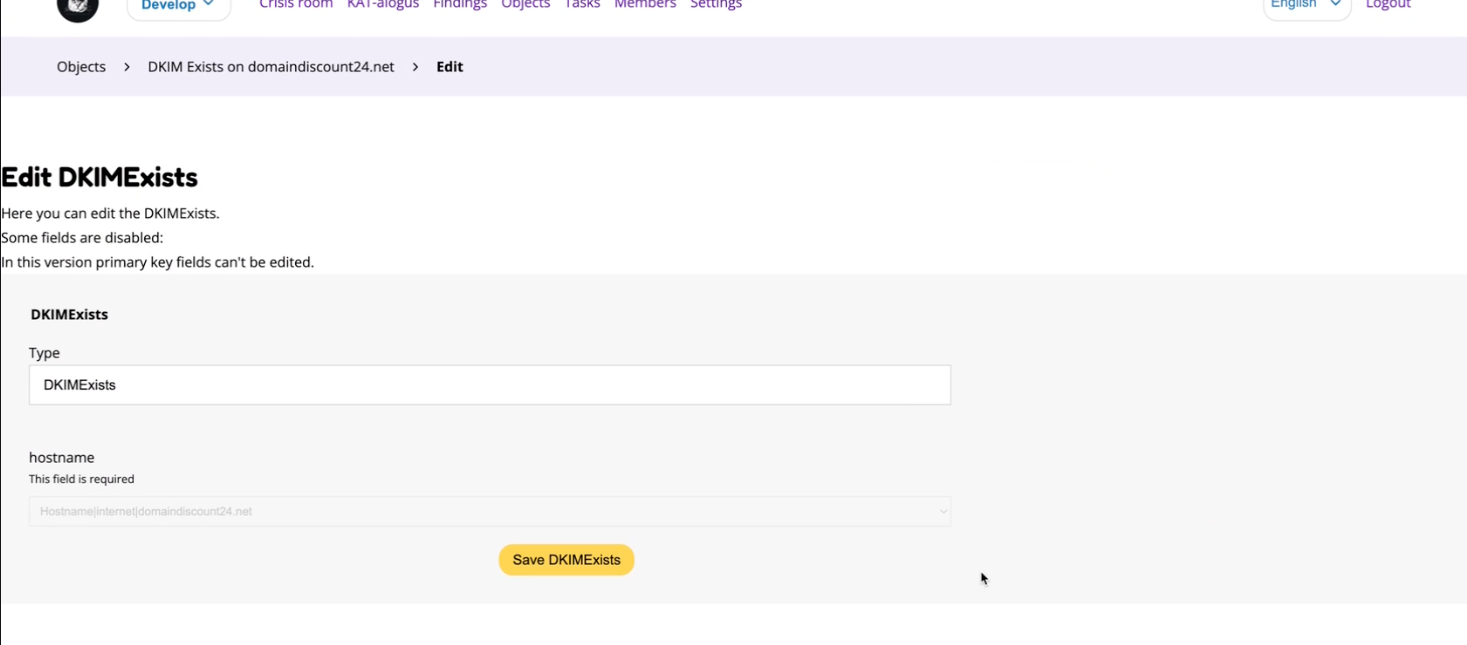Click the disabled hostname value field

click(490, 511)
